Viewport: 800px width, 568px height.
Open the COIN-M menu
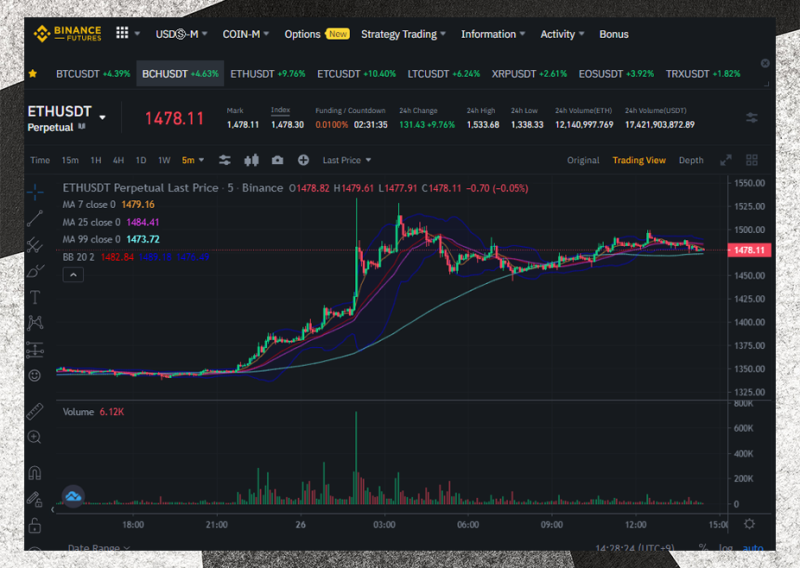[245, 34]
